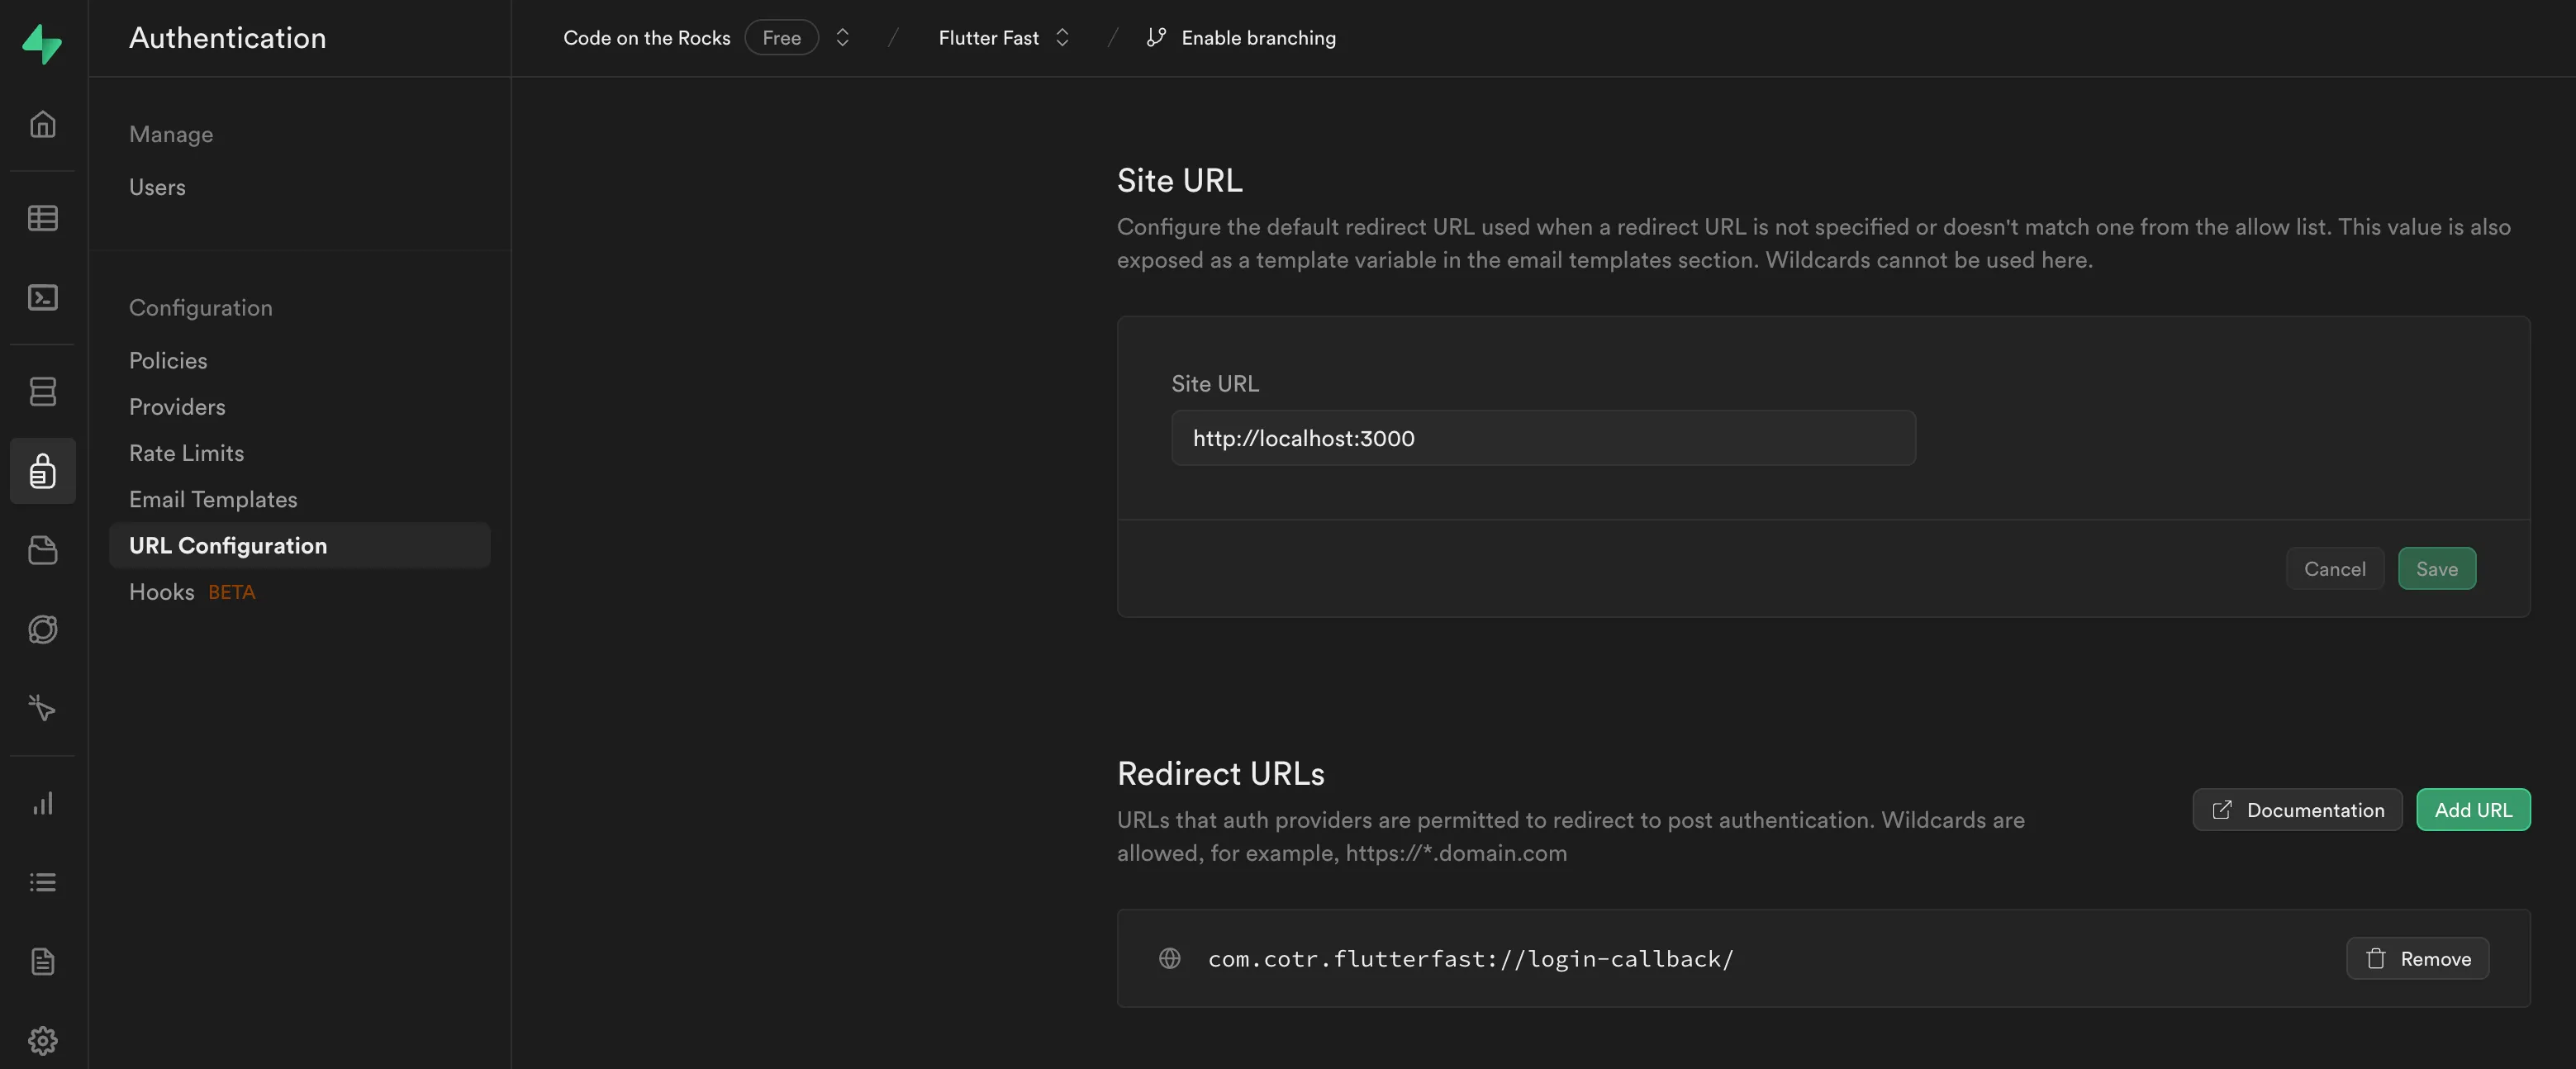Open the Storage bucket icon
Viewport: 2576px width, 1069px height.
(42, 550)
